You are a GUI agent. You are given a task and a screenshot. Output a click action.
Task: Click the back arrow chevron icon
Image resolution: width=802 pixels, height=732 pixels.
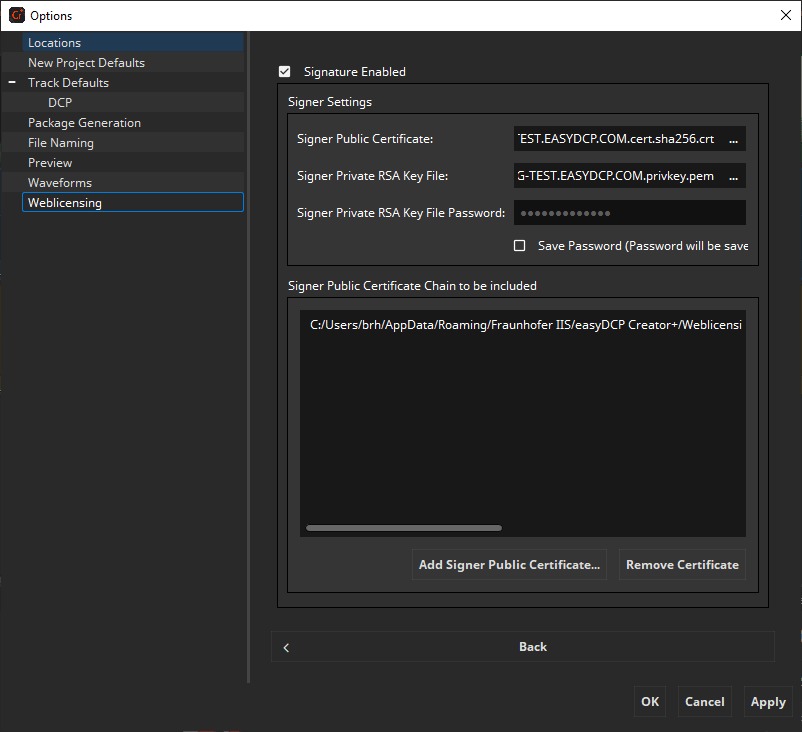(x=286, y=647)
